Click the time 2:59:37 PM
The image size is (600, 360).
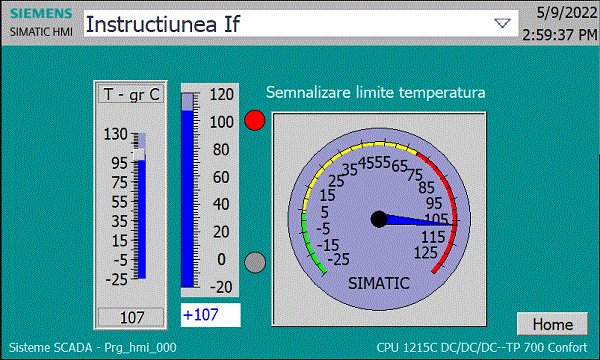pos(560,35)
